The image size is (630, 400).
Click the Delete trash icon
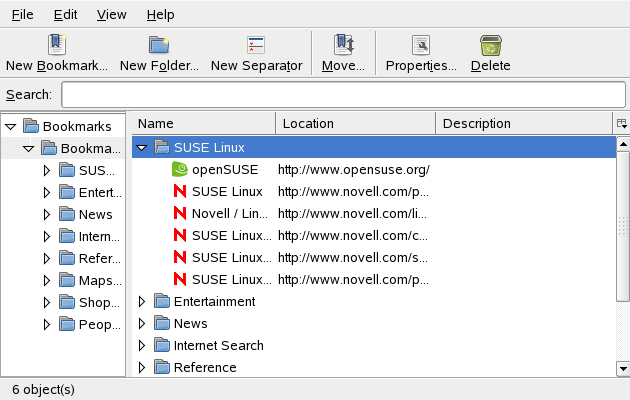click(x=490, y=45)
